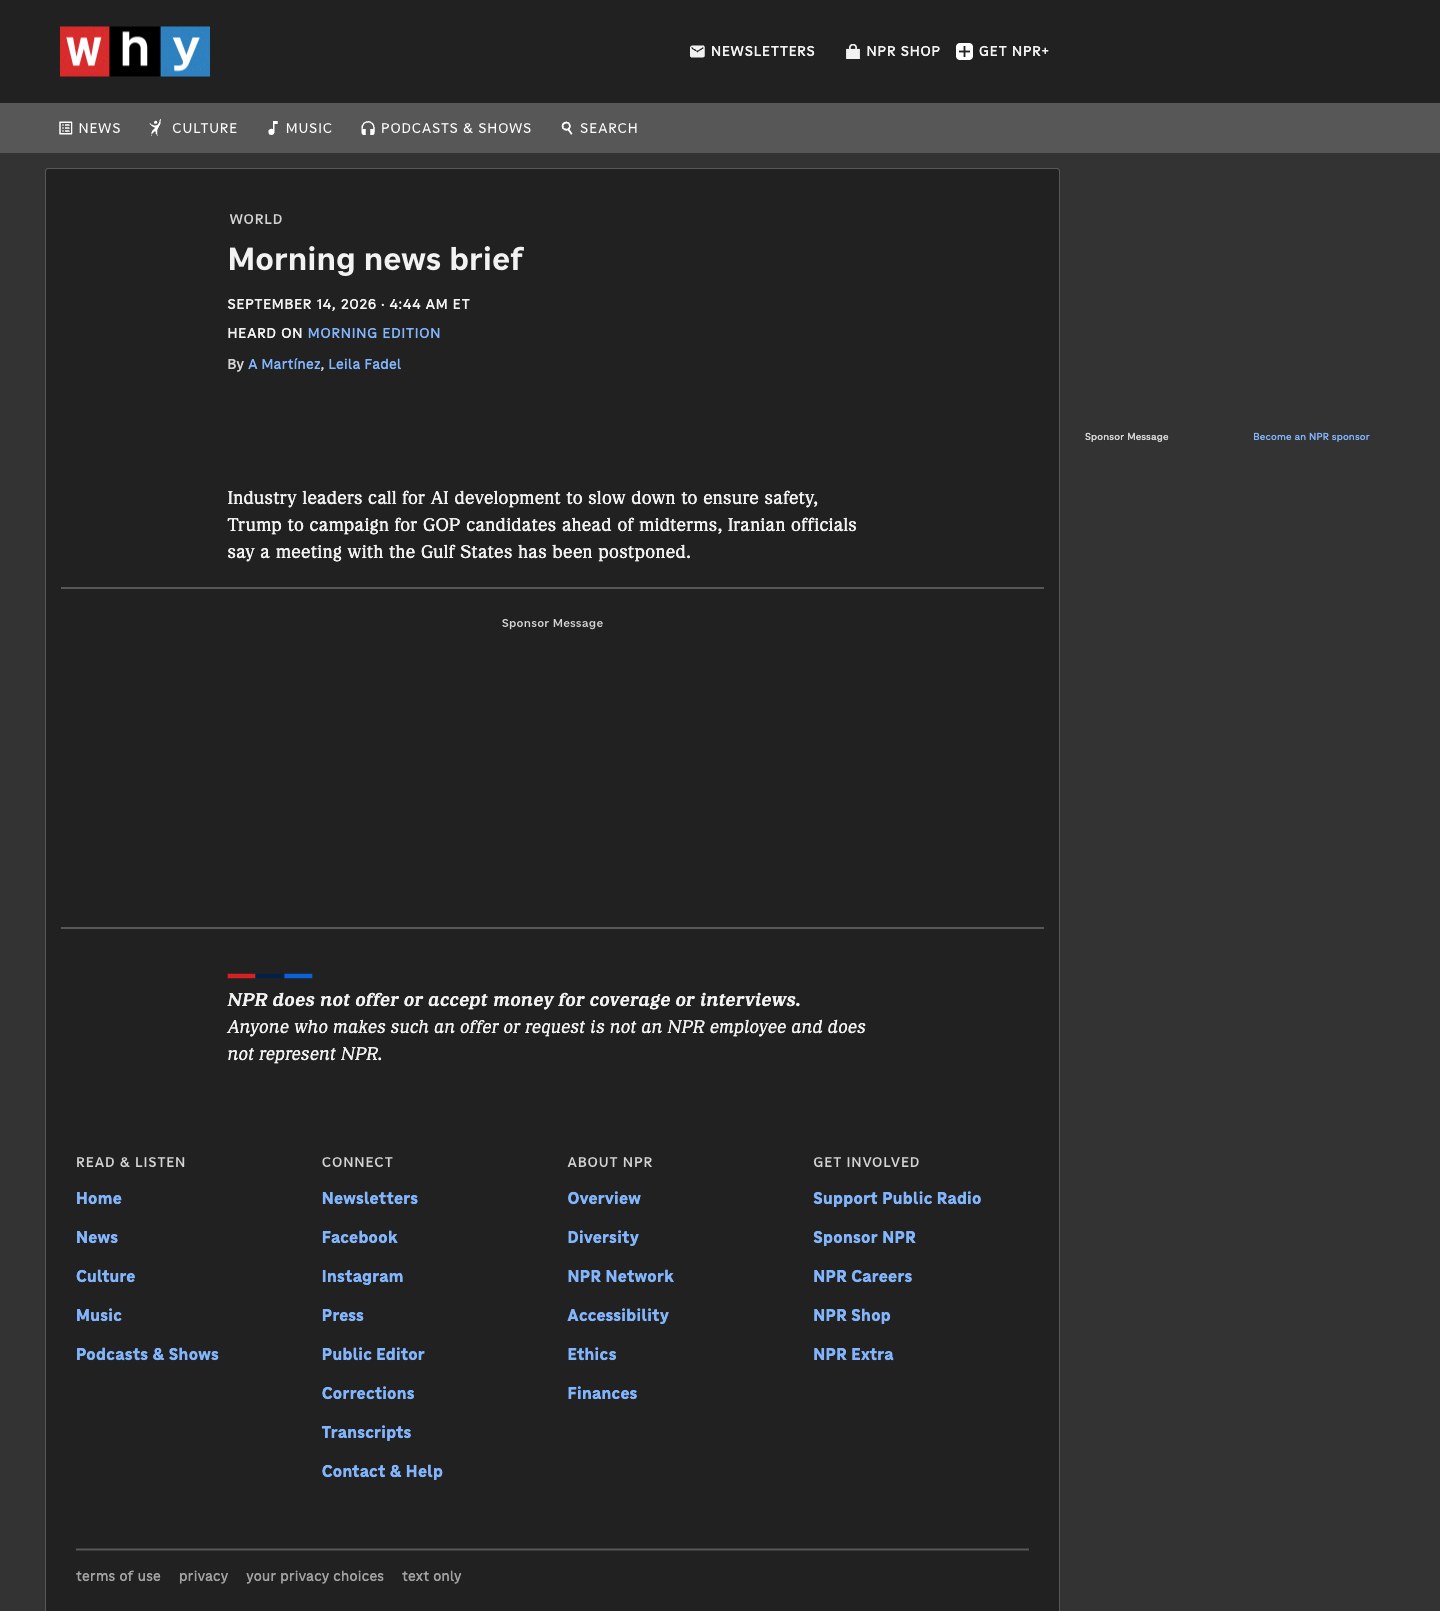The height and width of the screenshot is (1611, 1440).
Task: Open the Sponsor NPR link
Action: 864,1237
